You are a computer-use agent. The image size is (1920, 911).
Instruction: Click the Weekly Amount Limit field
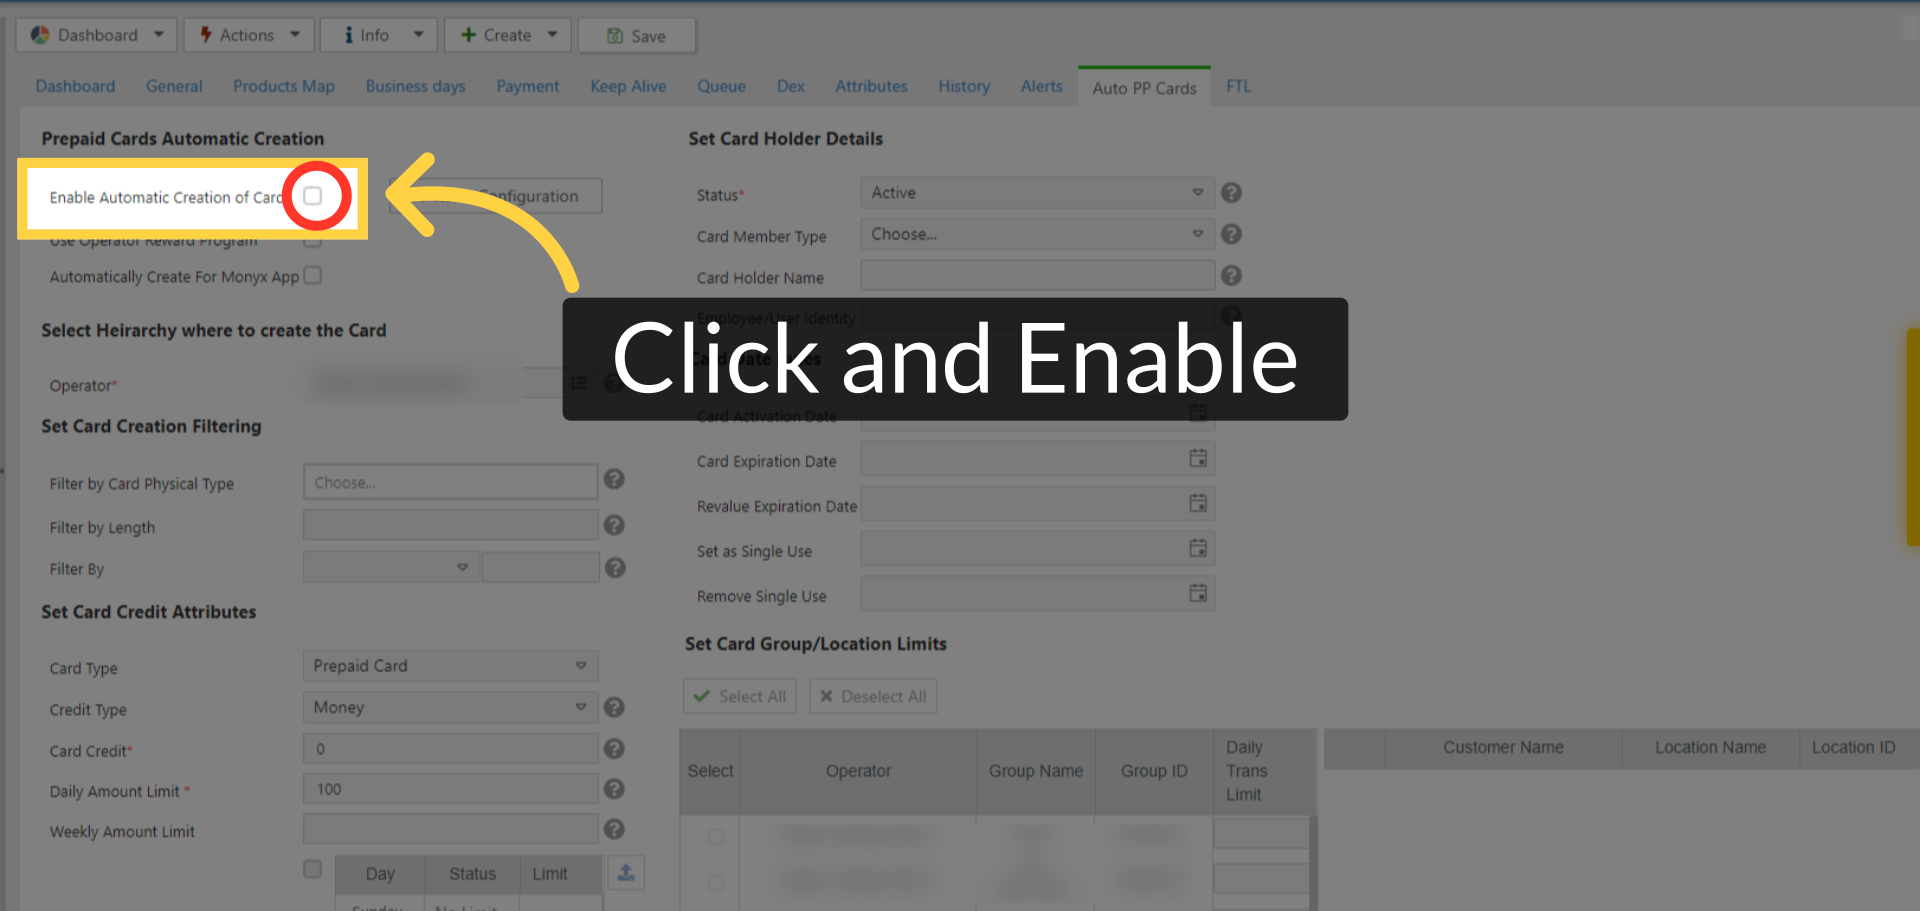point(450,829)
